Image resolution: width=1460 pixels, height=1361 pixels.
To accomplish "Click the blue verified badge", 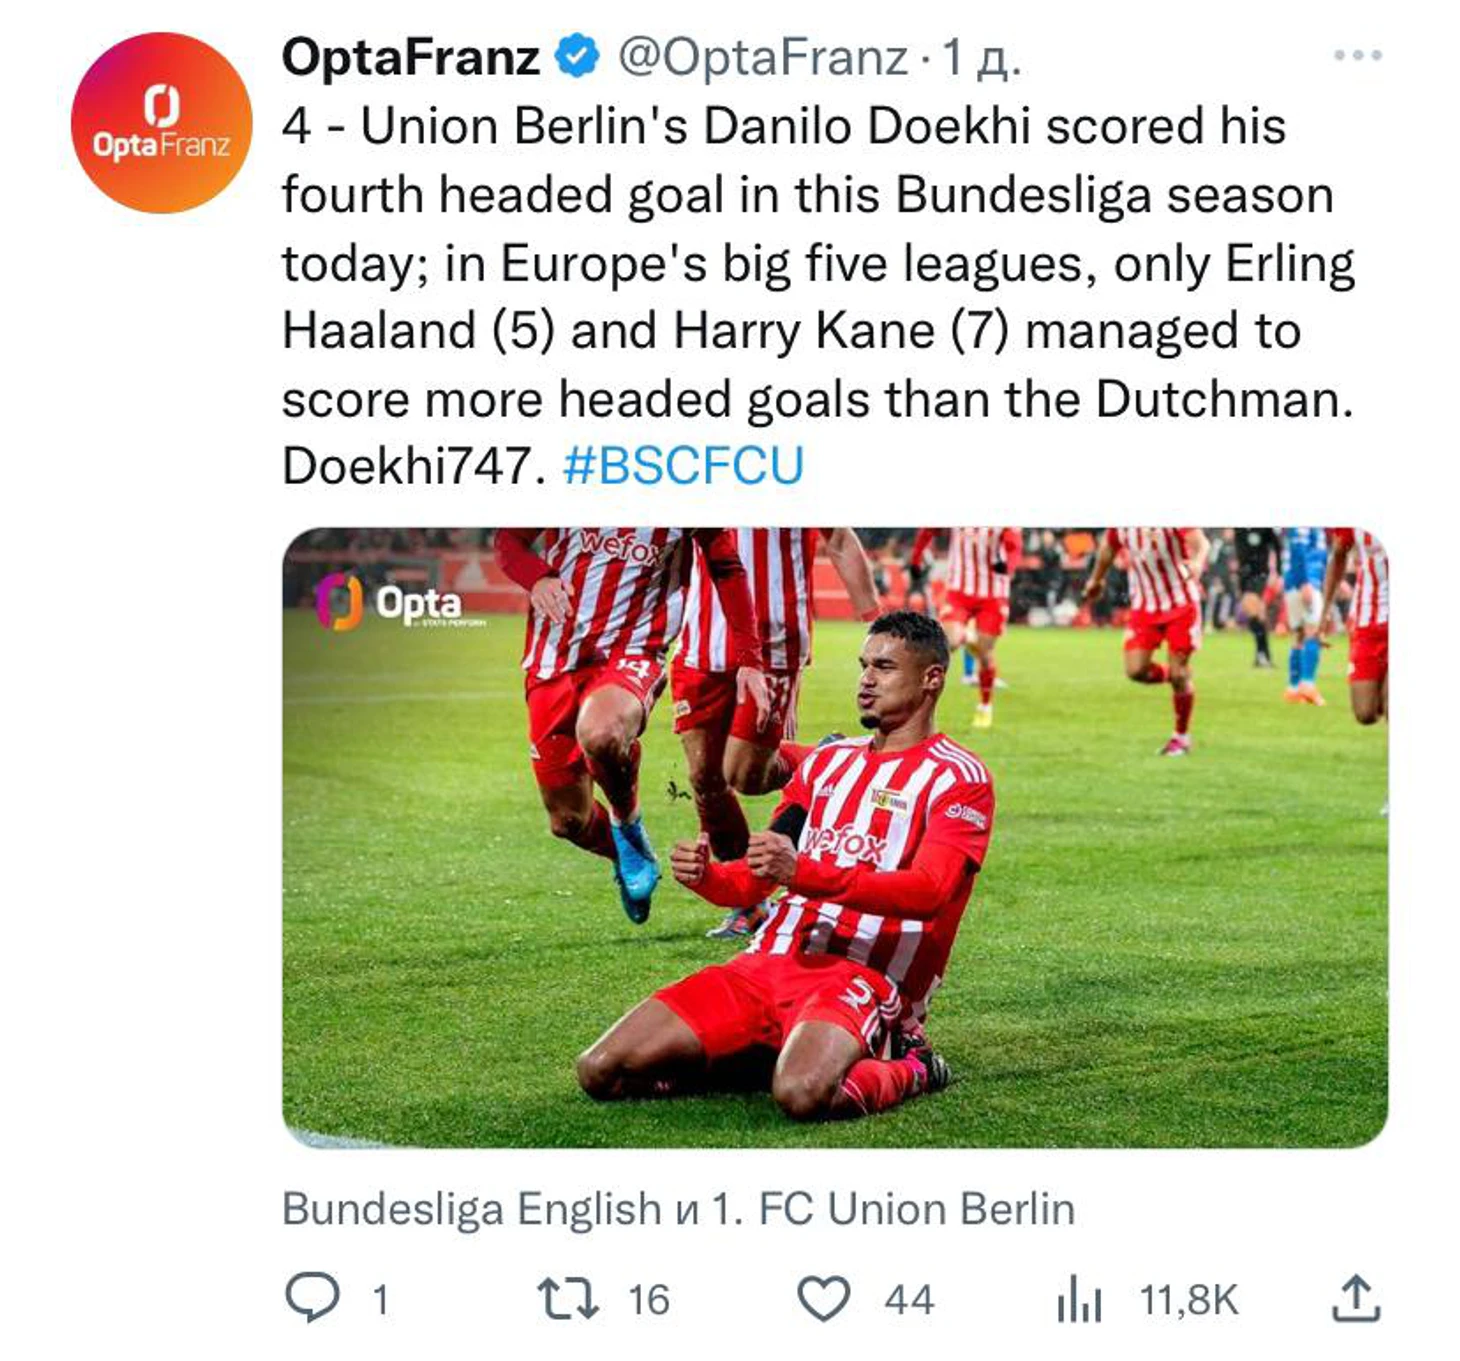I will tap(577, 56).
